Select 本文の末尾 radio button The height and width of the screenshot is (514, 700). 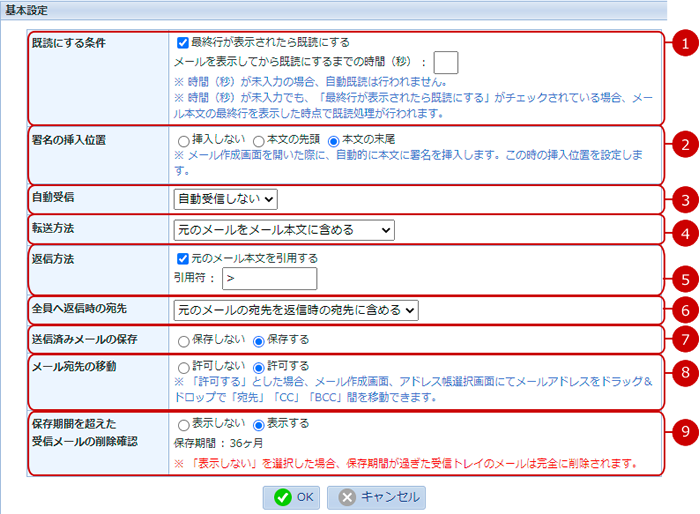[333, 142]
